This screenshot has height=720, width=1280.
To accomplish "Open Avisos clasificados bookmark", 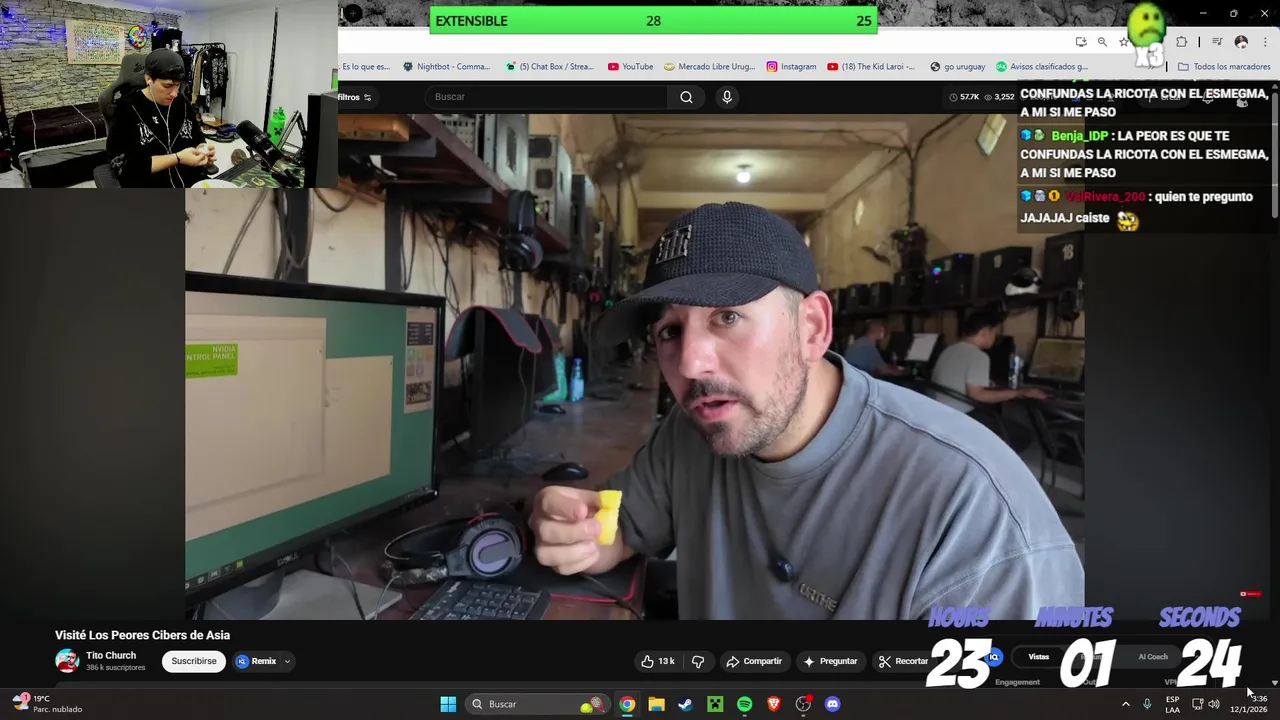I will pos(1042,67).
